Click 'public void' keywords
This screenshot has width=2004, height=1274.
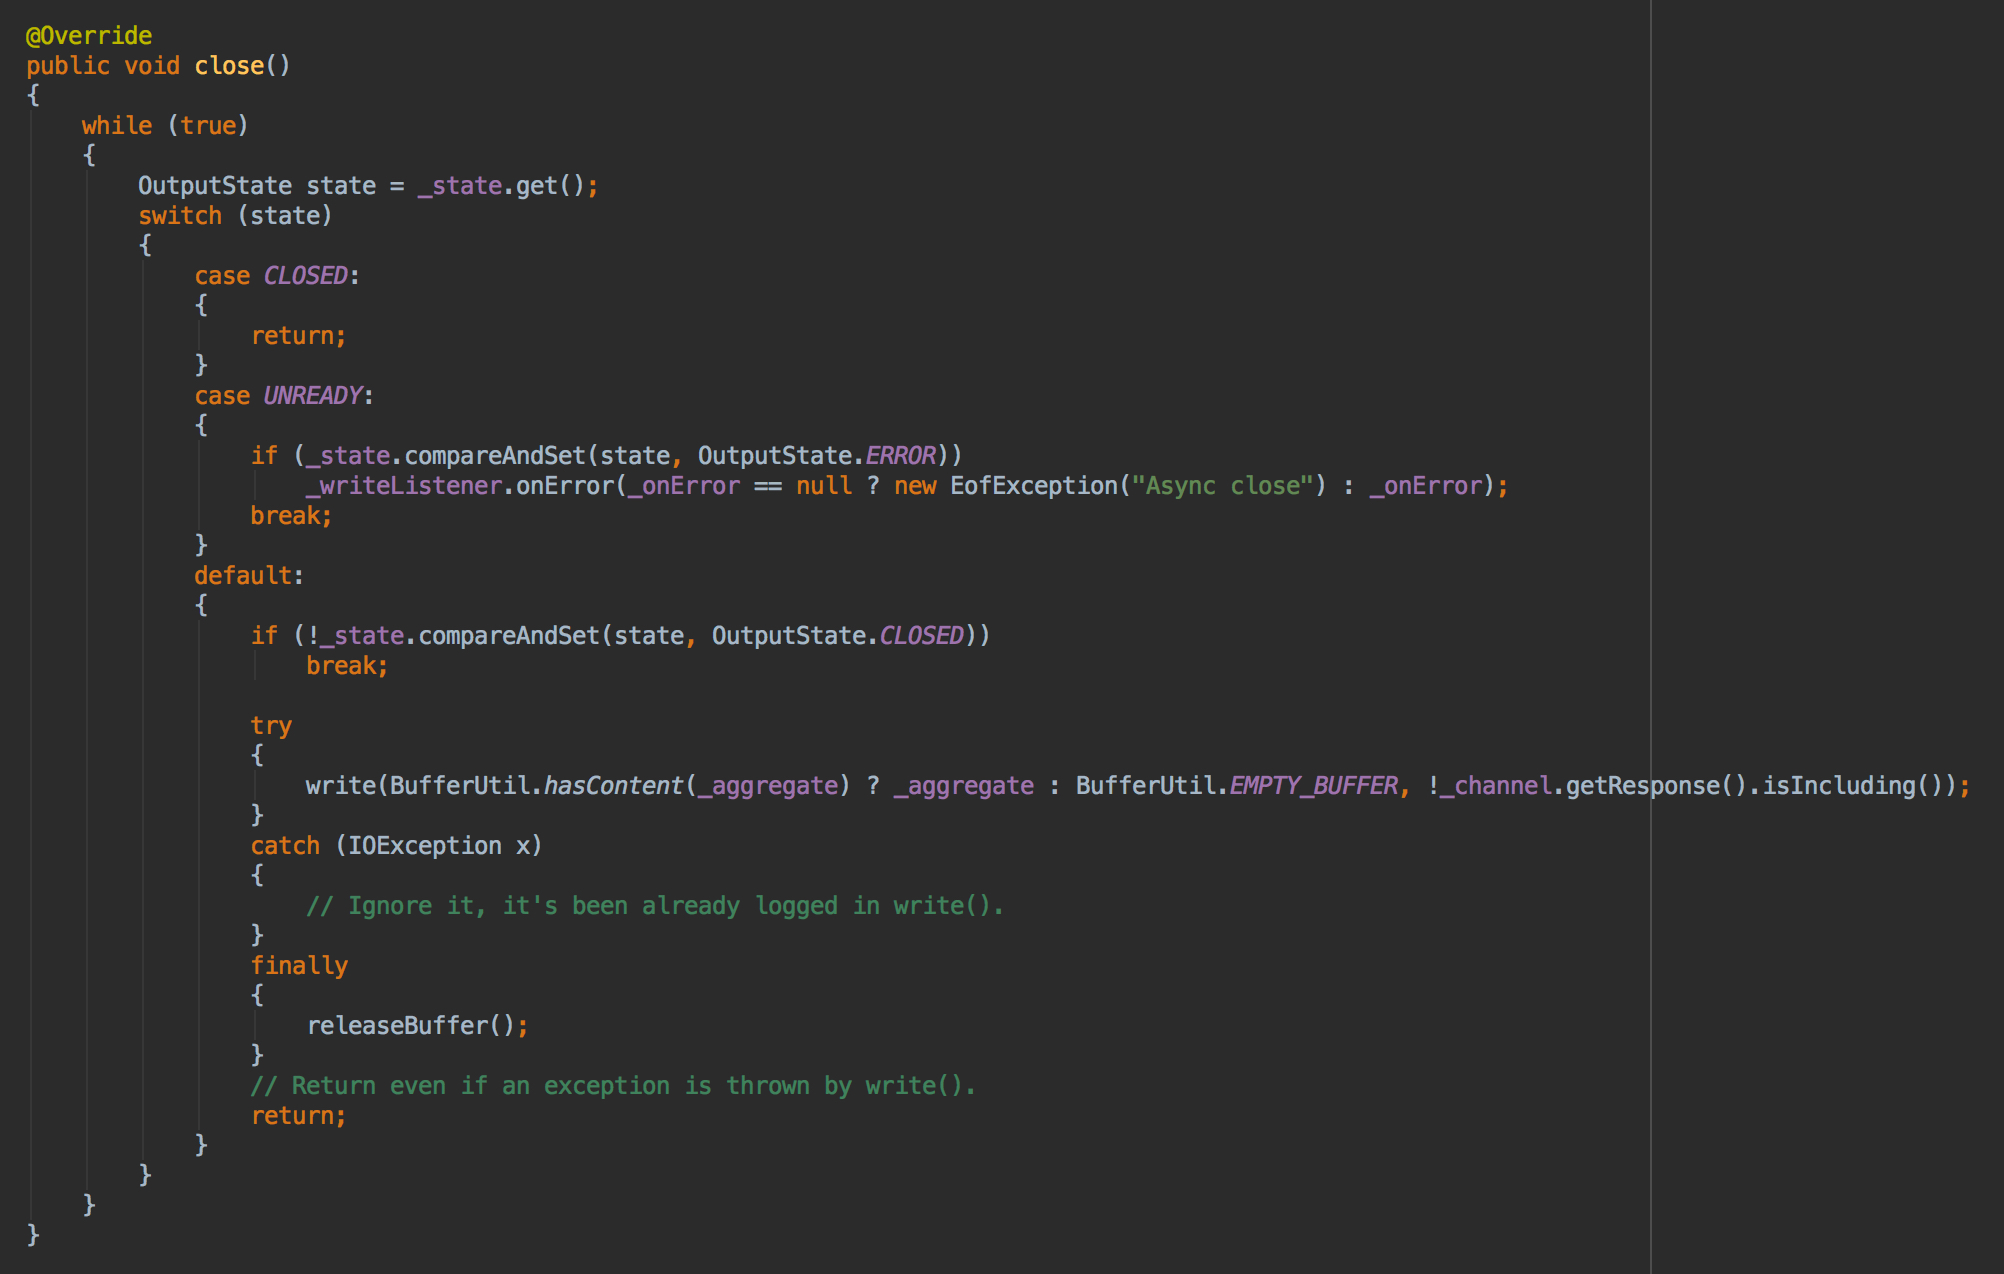(103, 66)
